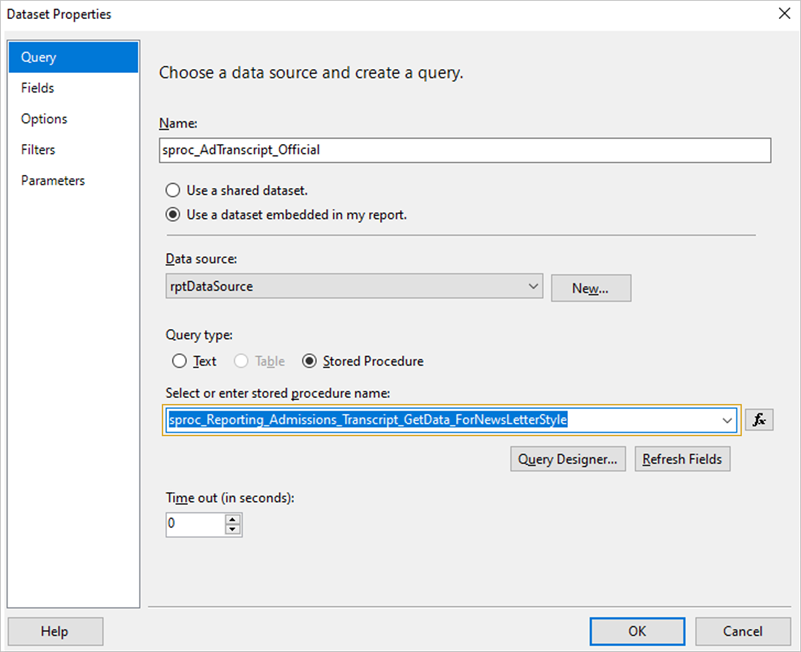Close the Dataset Properties dialog
This screenshot has width=801, height=652.
781,14
